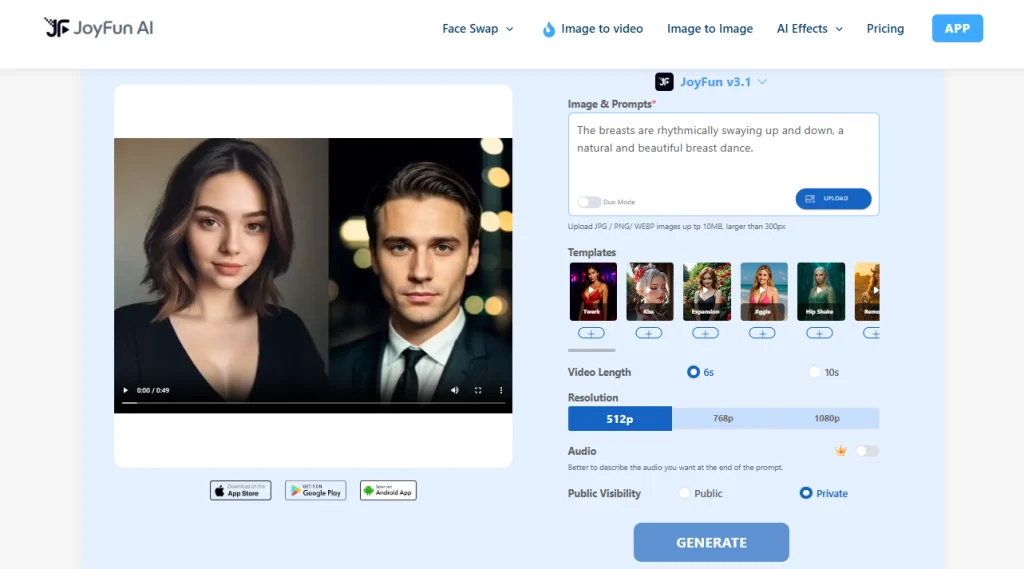The image size is (1024, 569).
Task: Mute the video using the speaker icon
Action: (455, 390)
